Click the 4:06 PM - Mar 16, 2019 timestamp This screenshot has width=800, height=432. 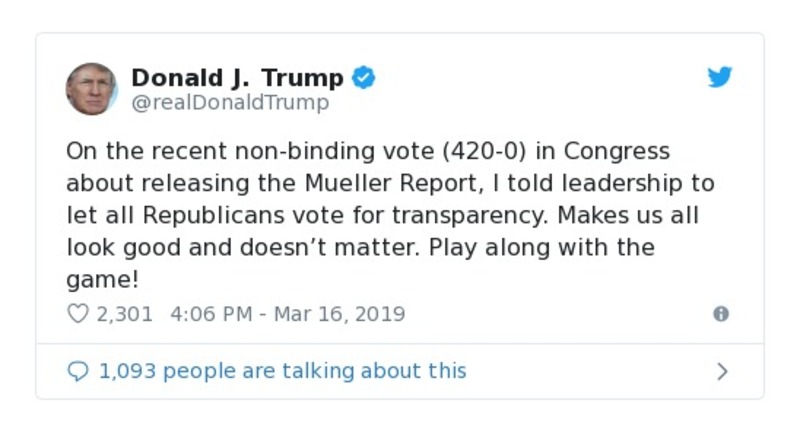[x=288, y=314]
